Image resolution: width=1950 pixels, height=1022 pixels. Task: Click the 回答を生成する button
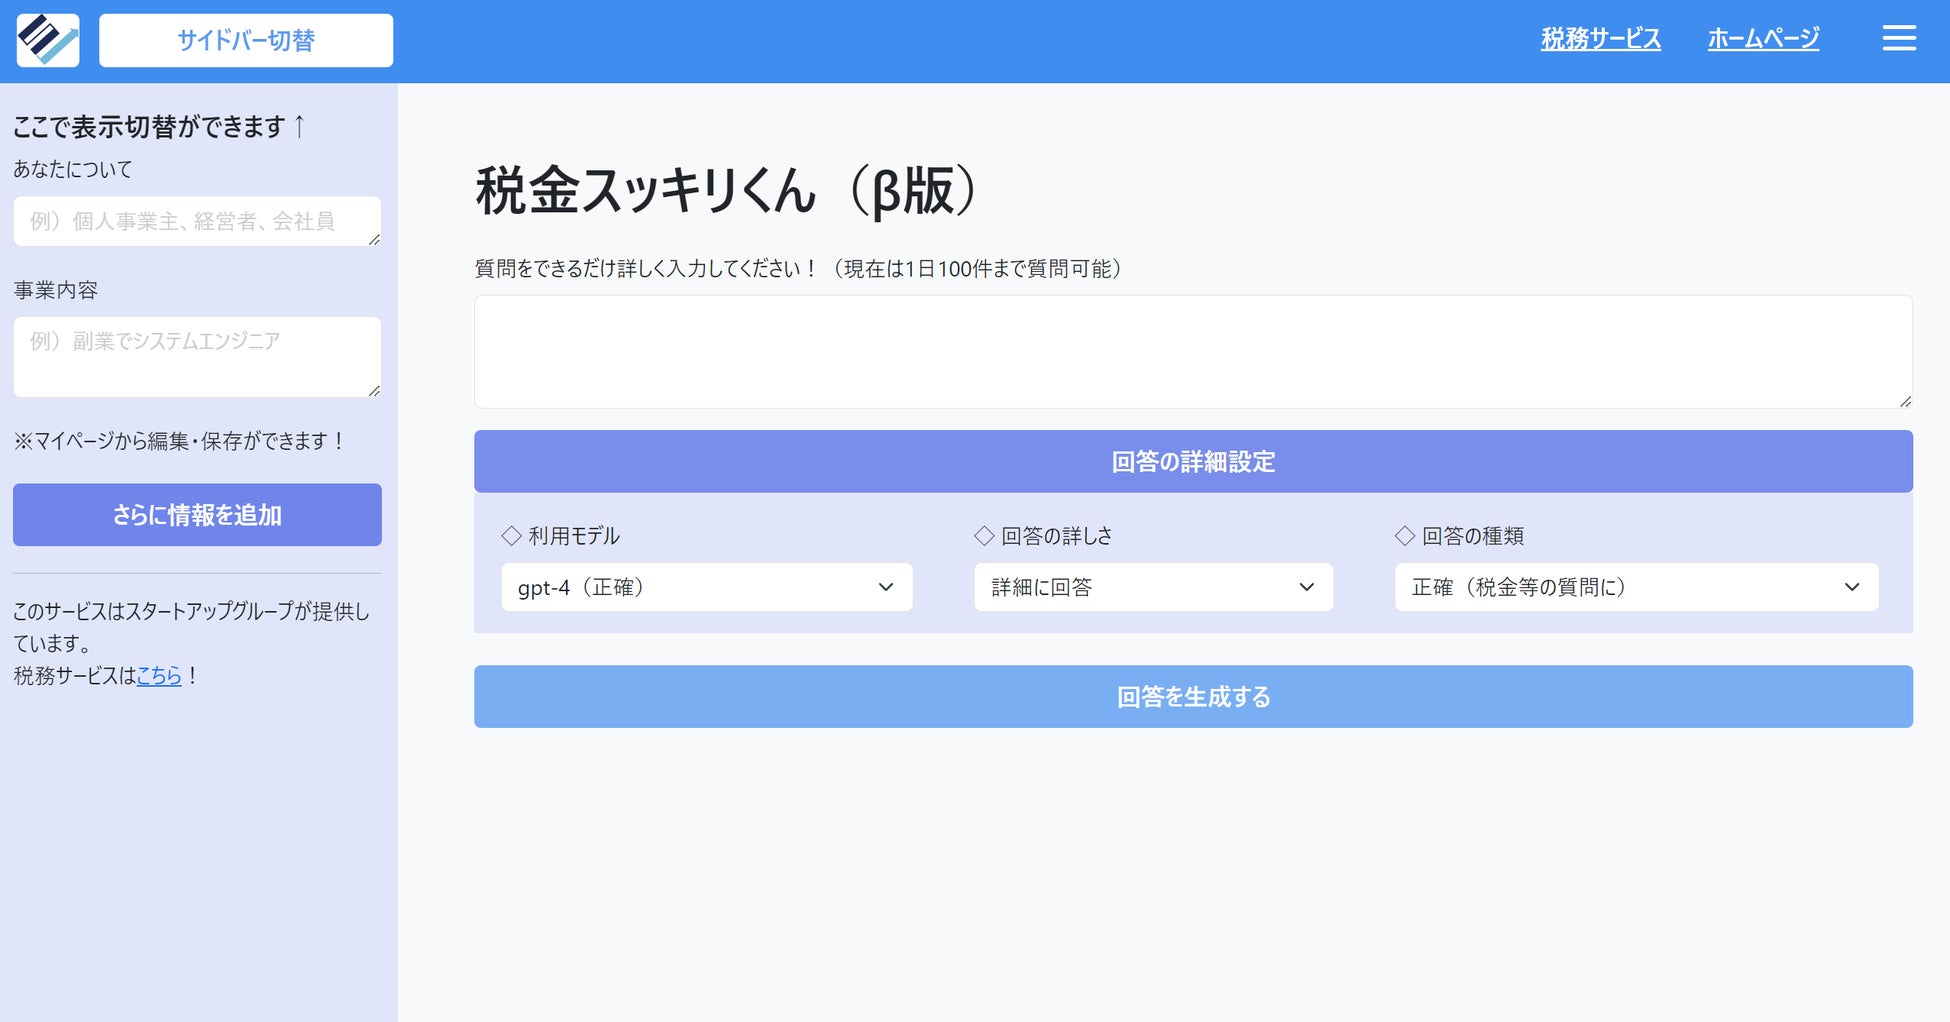coord(1193,696)
